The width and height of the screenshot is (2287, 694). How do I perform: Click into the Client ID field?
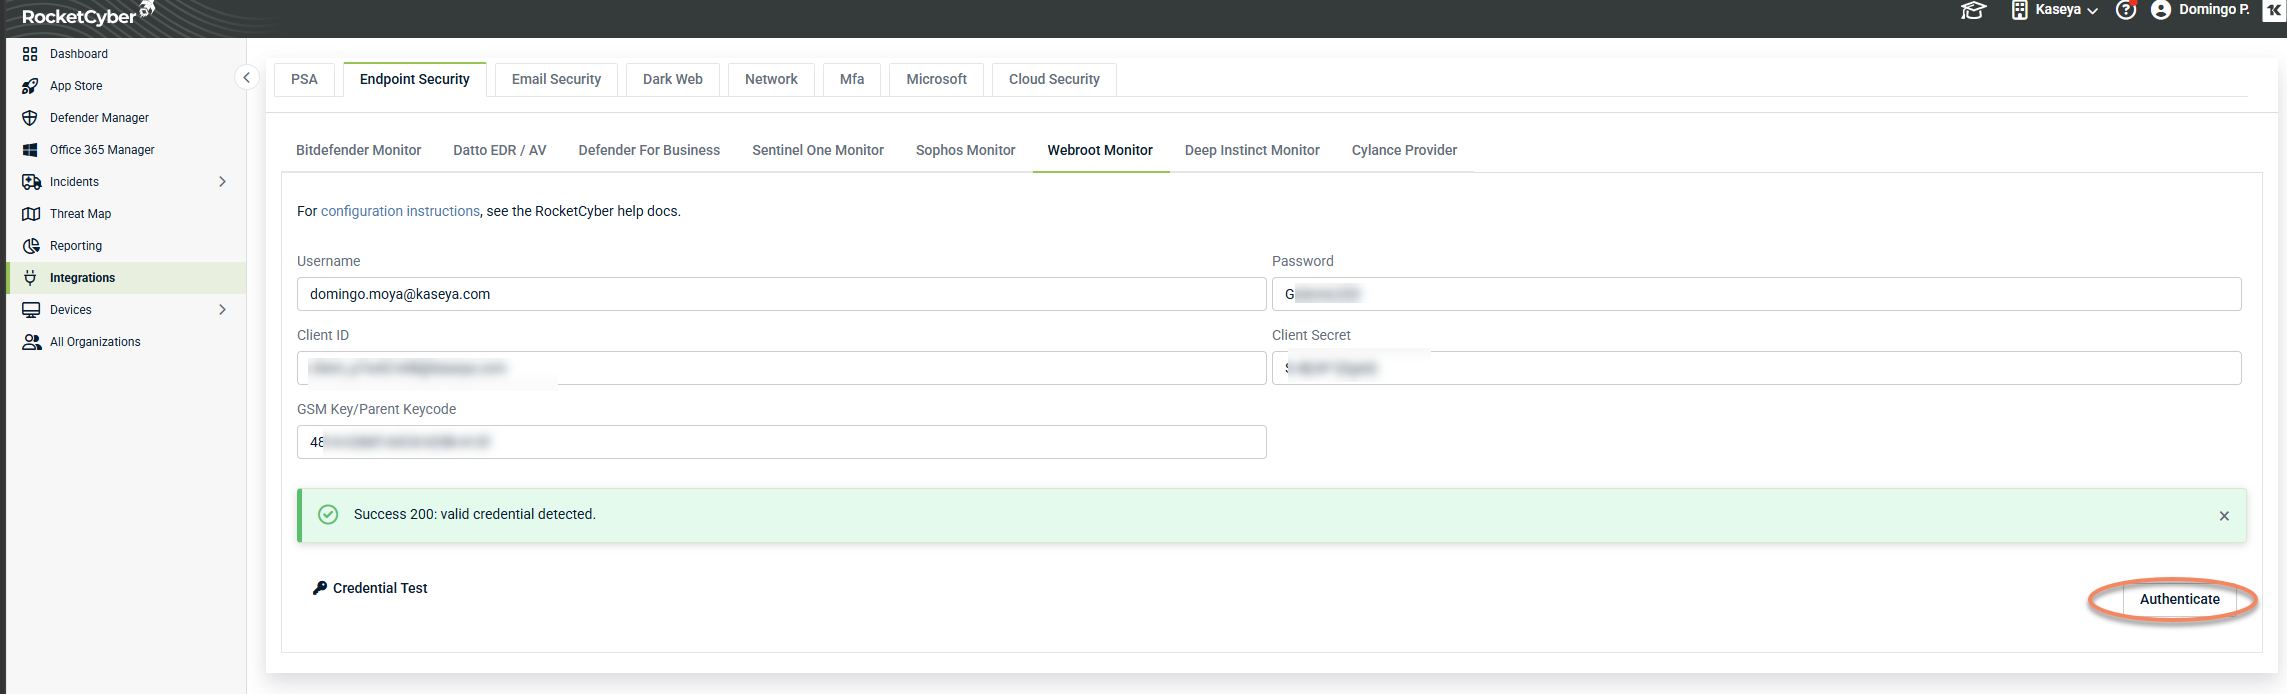coord(781,368)
